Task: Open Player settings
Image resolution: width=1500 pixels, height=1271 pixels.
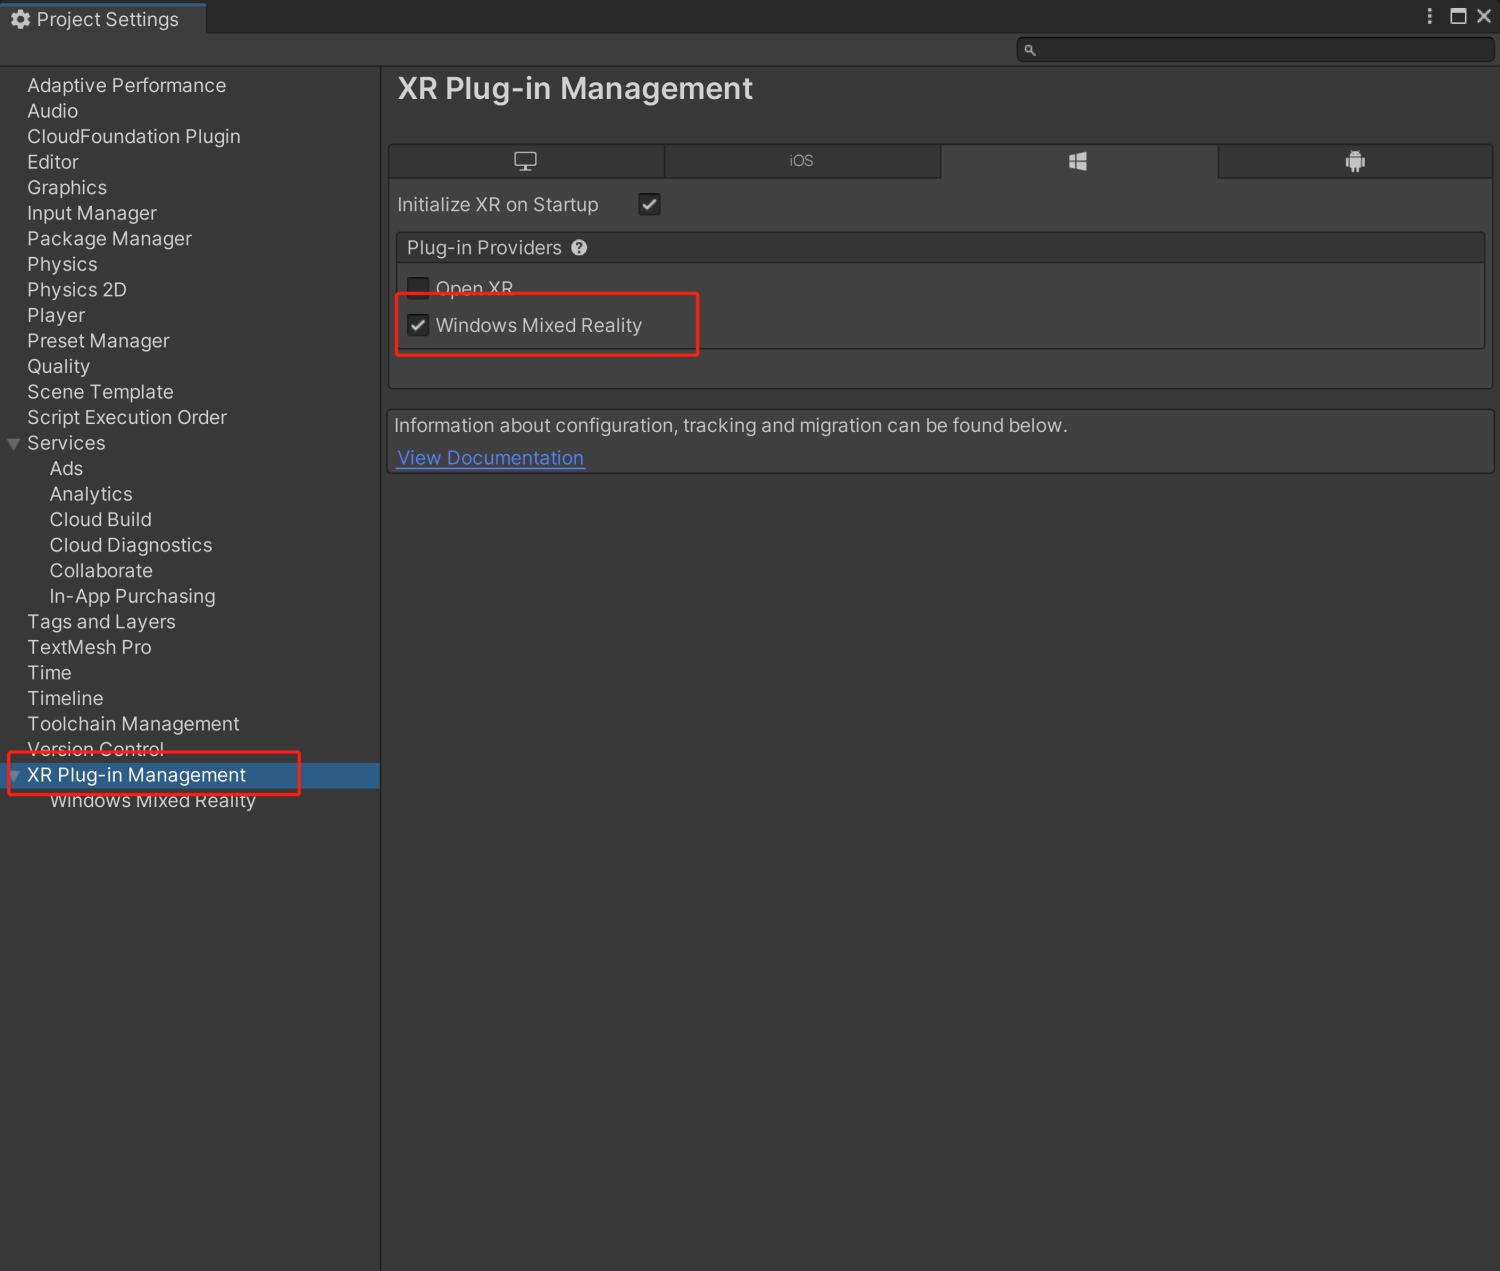Action: (x=56, y=315)
